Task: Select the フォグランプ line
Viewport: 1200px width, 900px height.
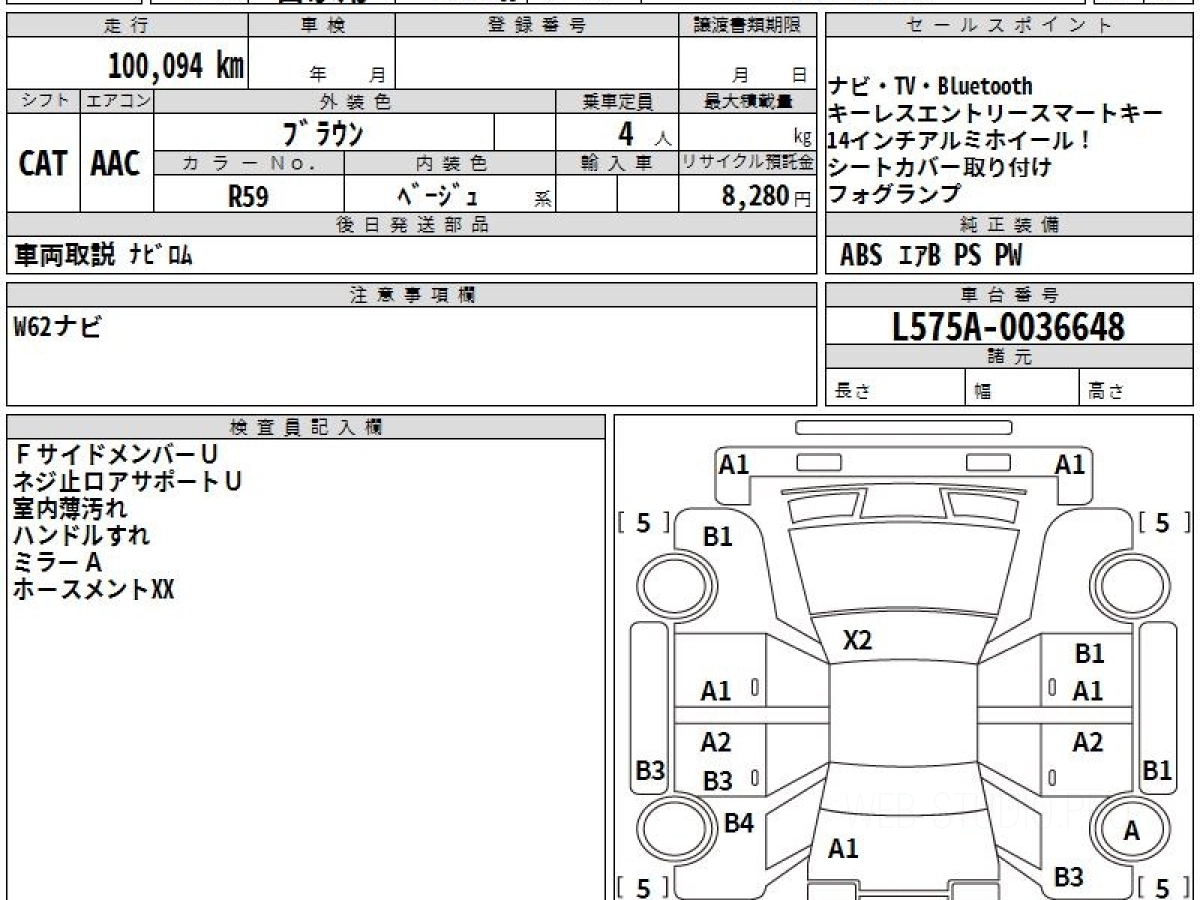Action: [894, 193]
